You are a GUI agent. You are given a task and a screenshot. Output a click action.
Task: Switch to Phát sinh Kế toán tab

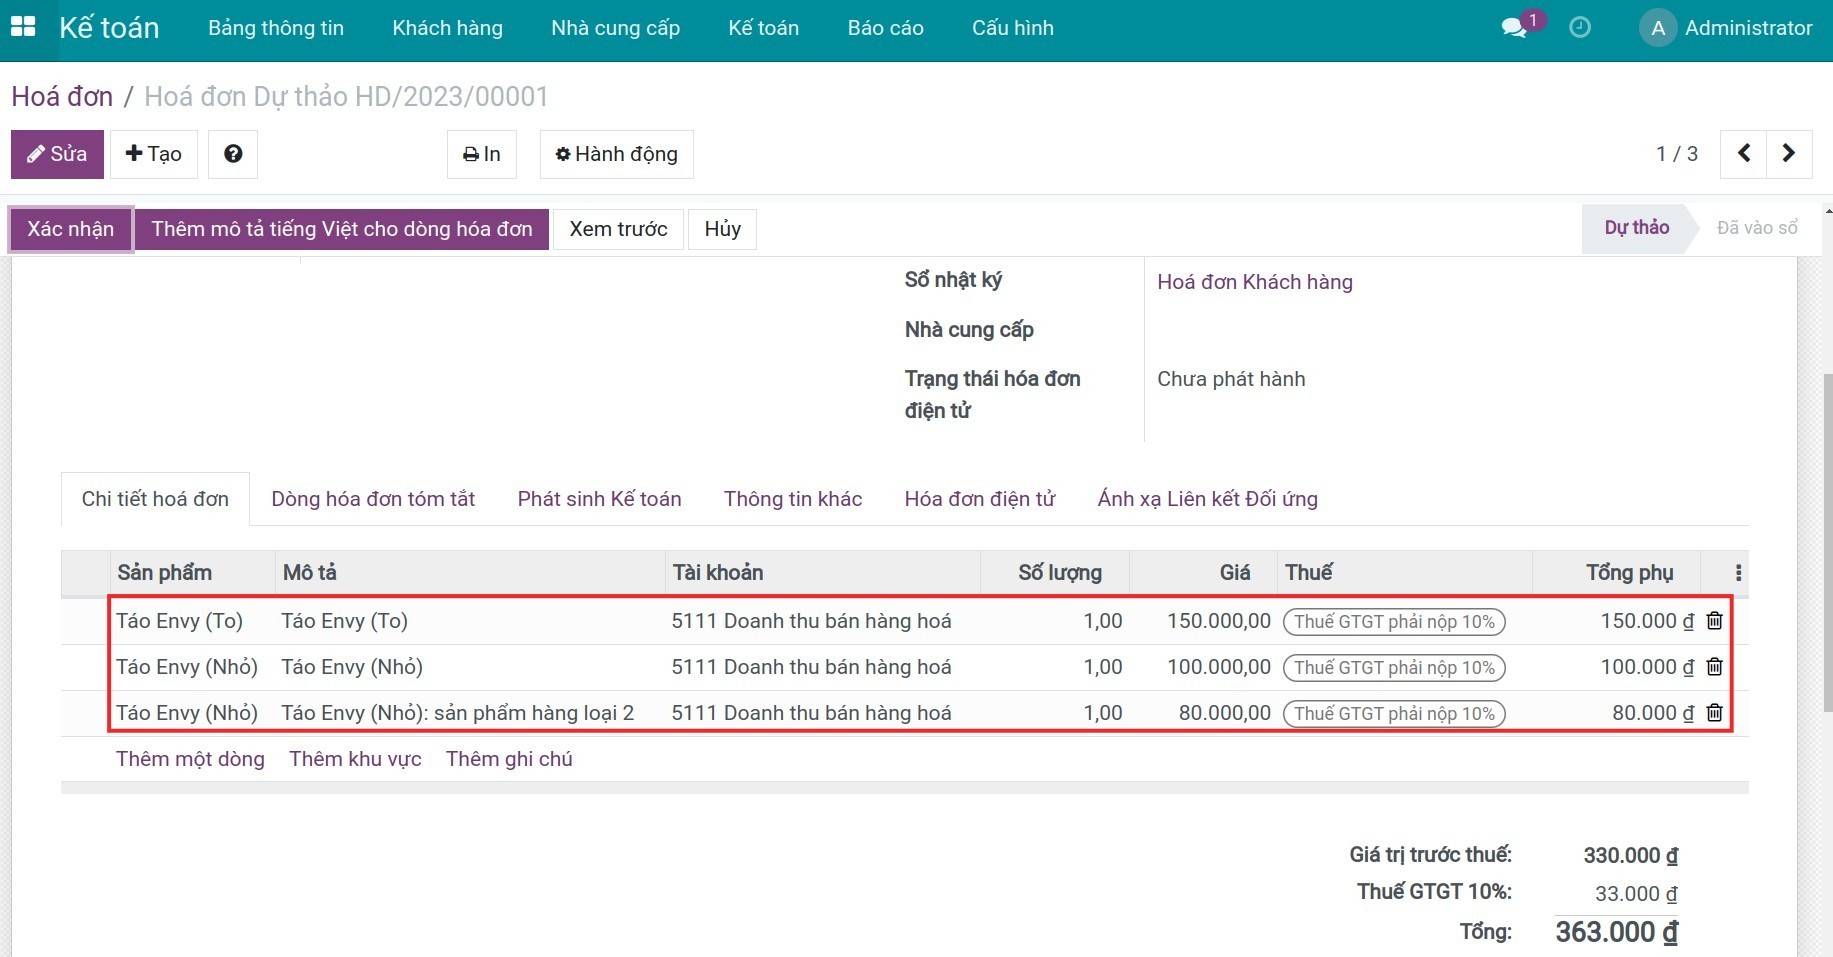[x=599, y=499]
